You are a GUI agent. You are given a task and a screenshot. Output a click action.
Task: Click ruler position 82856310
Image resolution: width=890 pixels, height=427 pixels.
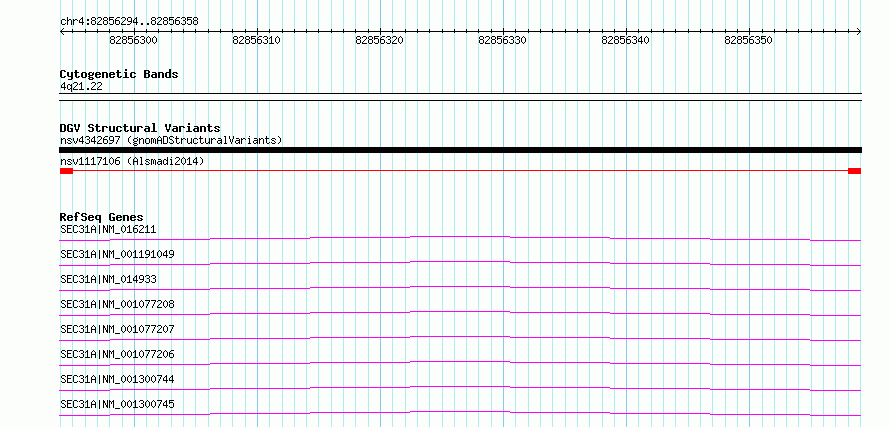click(257, 40)
